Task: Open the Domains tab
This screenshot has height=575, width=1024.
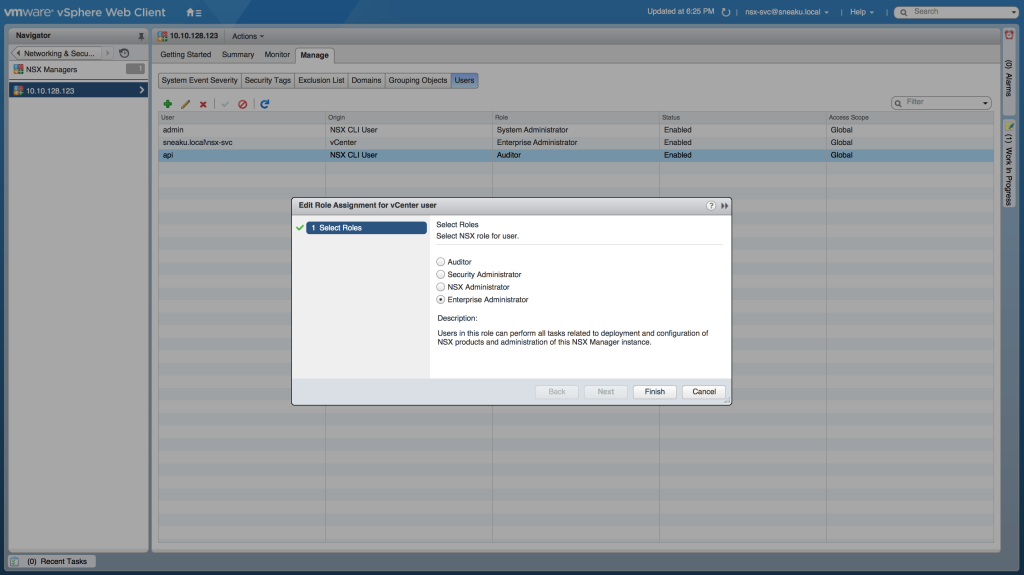Action: (x=366, y=80)
